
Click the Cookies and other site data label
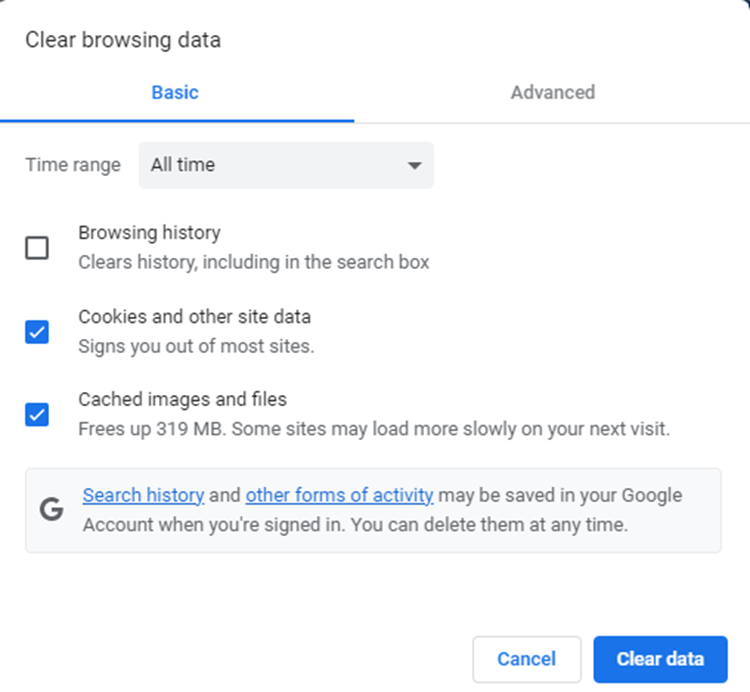coord(194,316)
